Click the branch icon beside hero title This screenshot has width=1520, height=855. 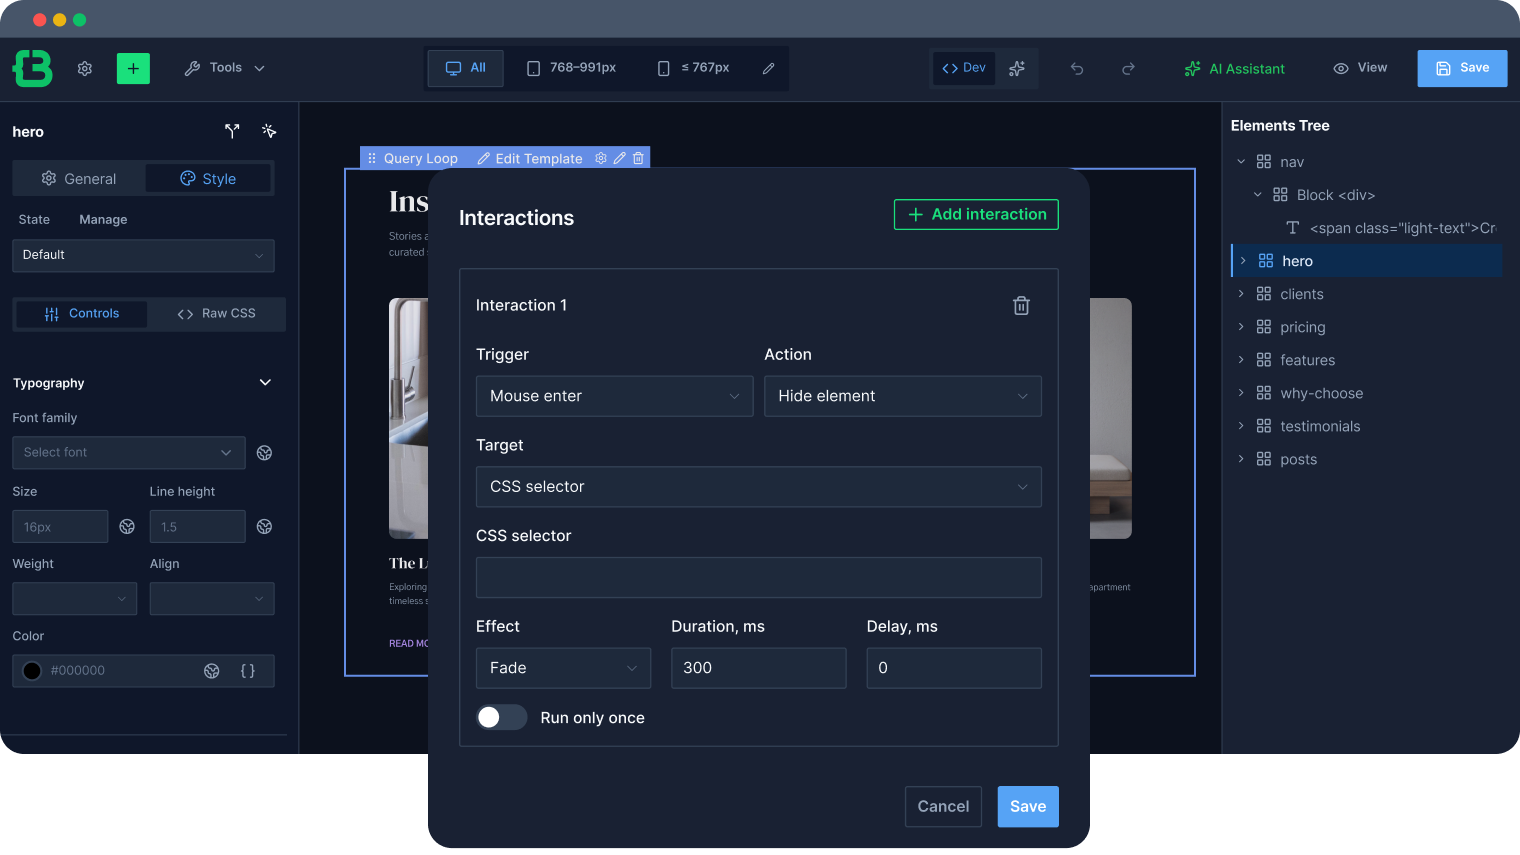[232, 131]
